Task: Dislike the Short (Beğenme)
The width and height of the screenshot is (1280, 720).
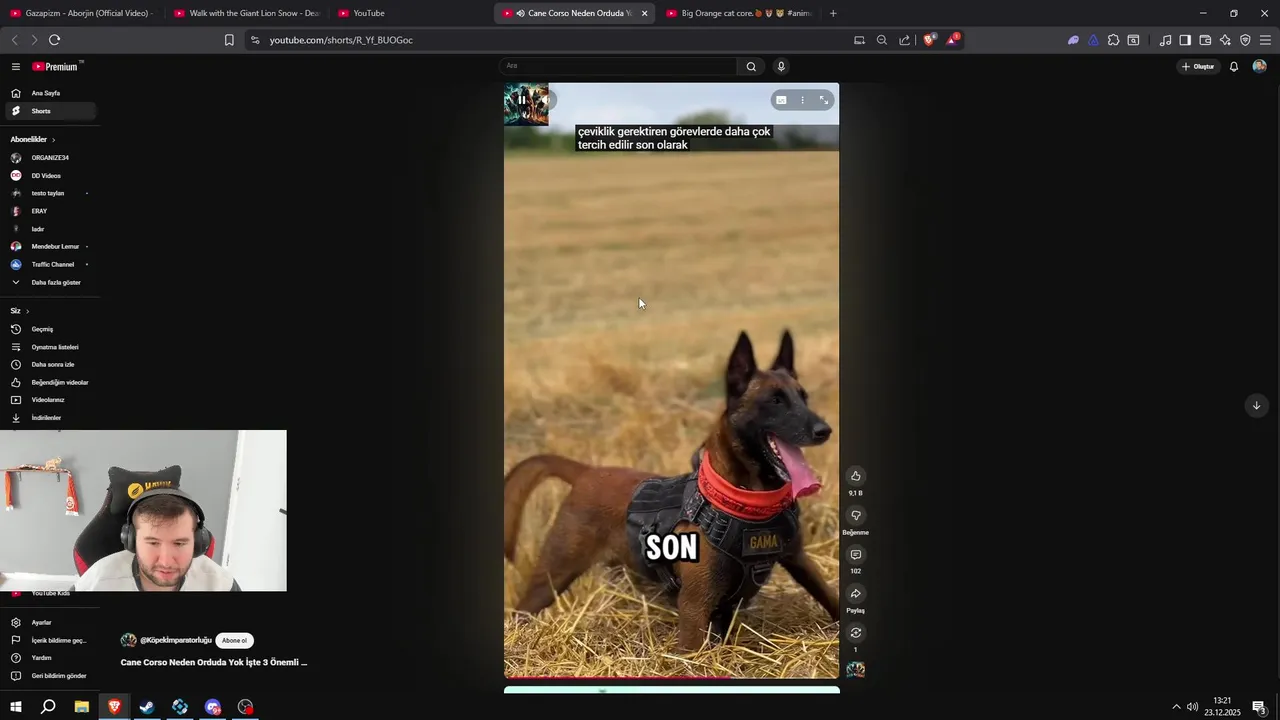Action: click(855, 515)
